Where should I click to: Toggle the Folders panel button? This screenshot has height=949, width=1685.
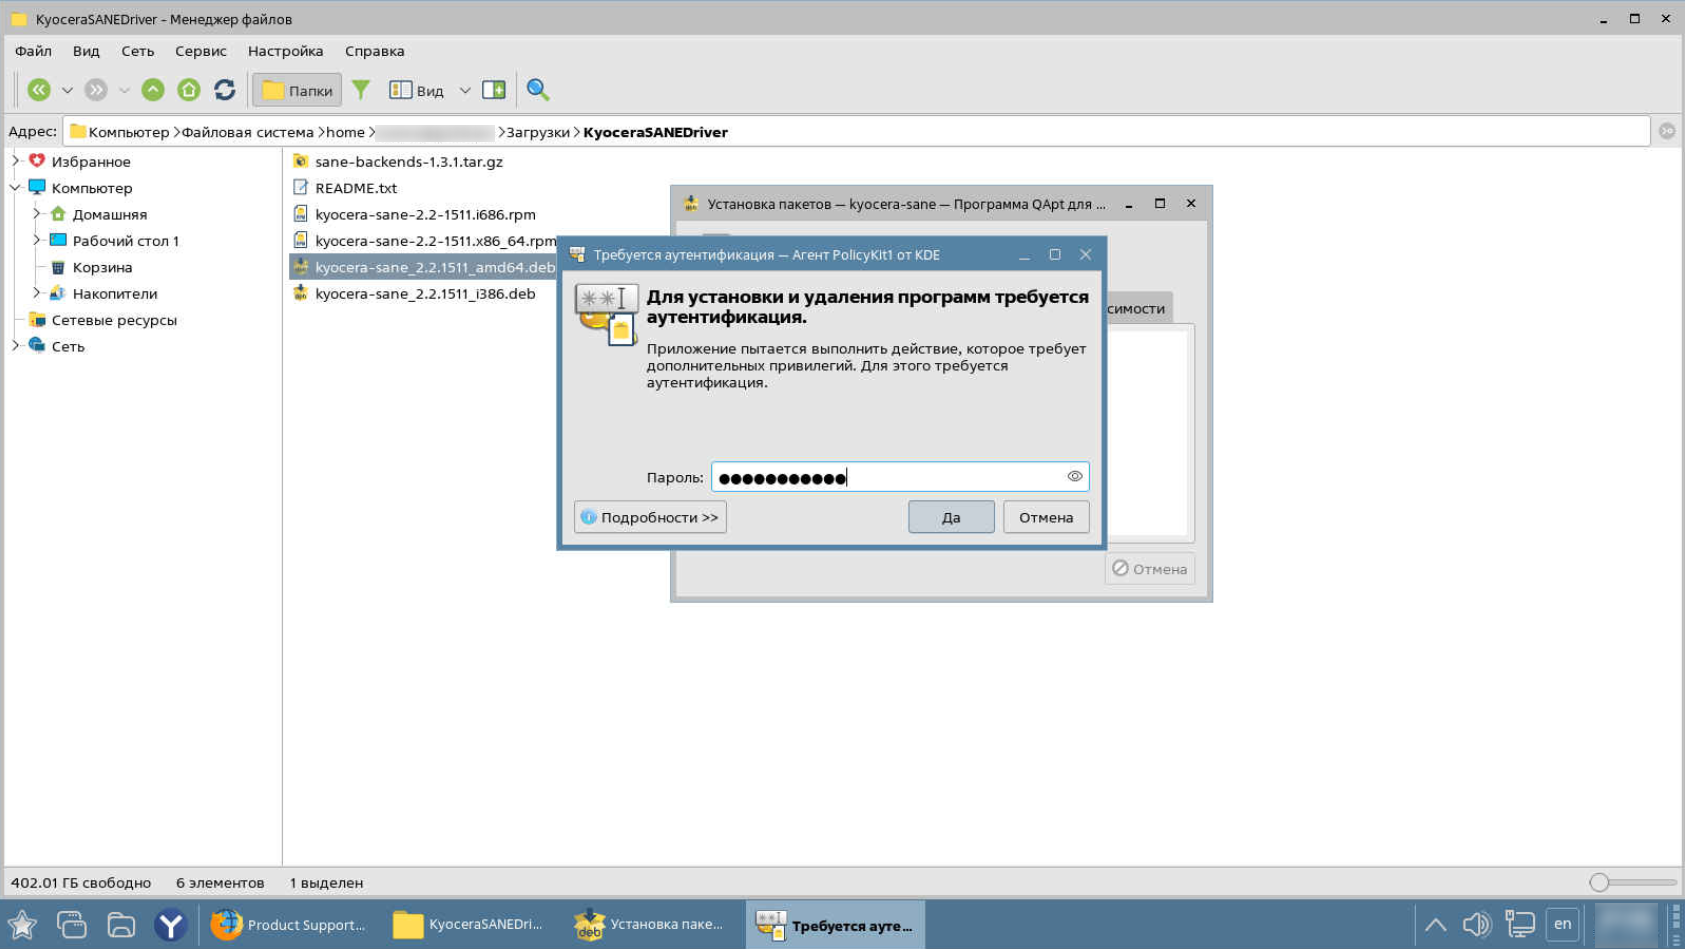click(x=297, y=90)
